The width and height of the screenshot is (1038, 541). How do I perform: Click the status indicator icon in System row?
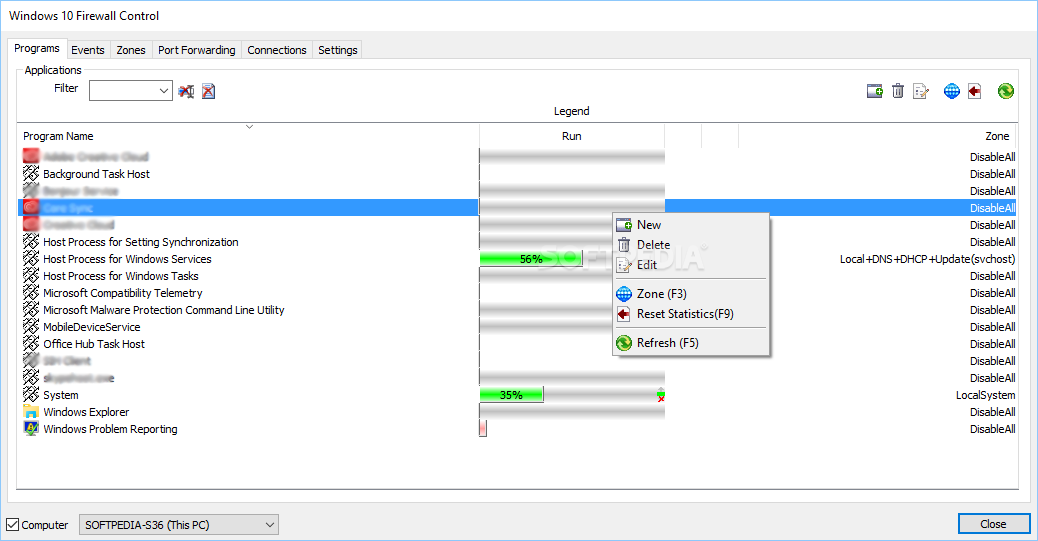click(x=661, y=395)
